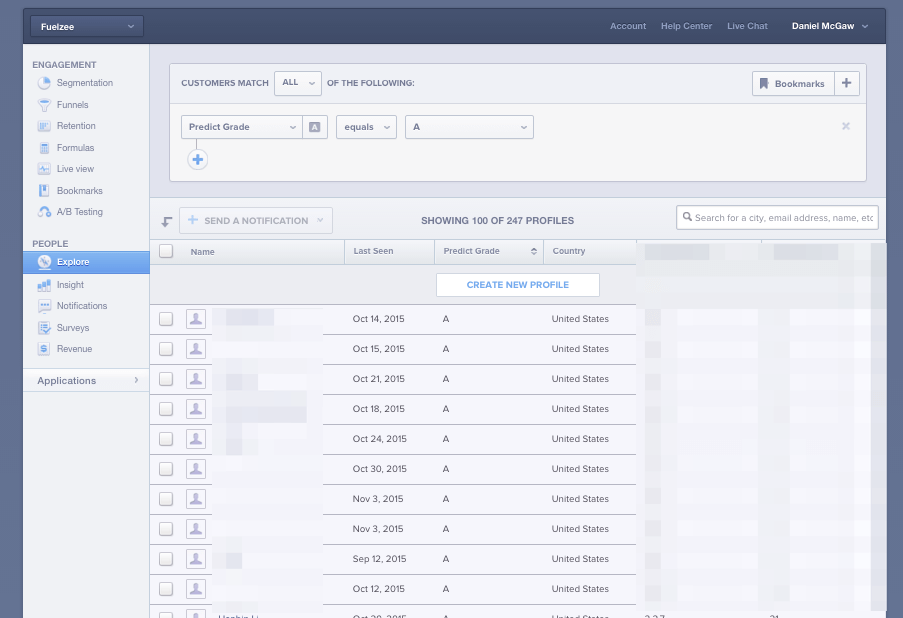The width and height of the screenshot is (903, 618).
Task: Check the row seen Oct 12, 2015
Action: (x=166, y=589)
